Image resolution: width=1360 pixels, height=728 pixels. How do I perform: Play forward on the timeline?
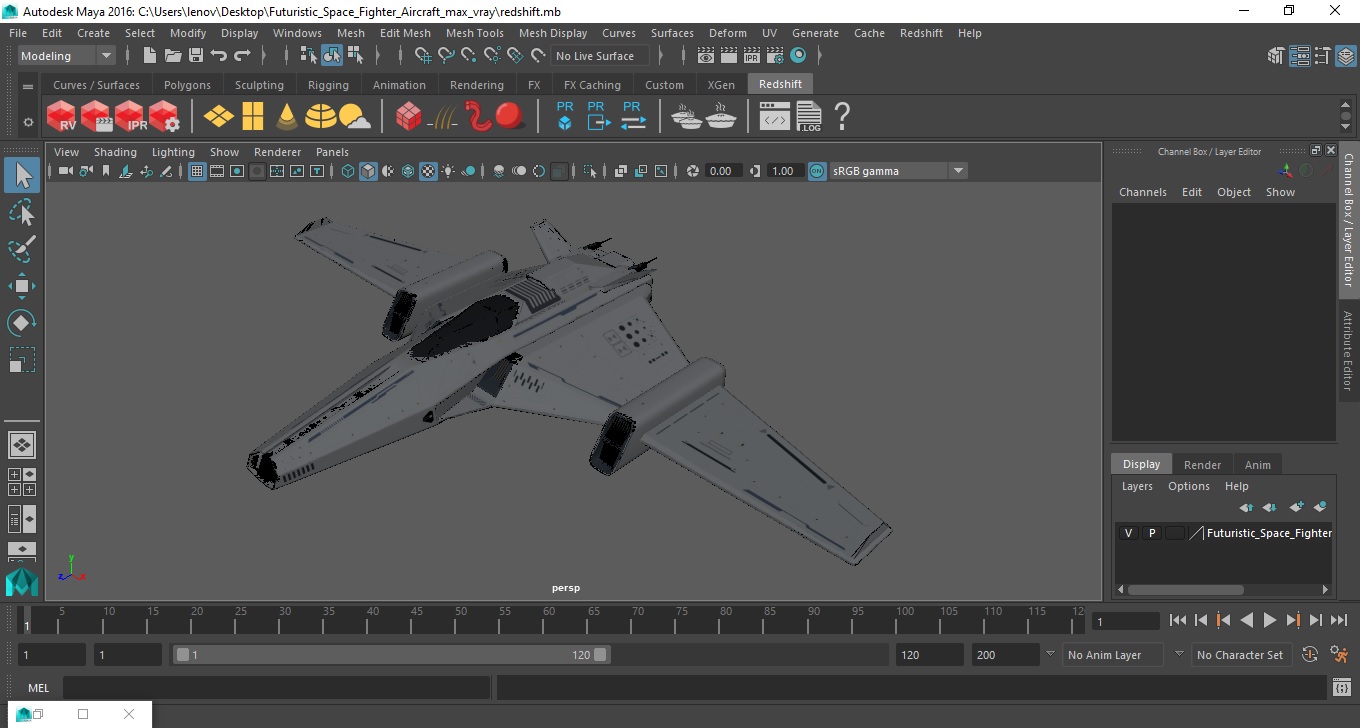(1269, 621)
